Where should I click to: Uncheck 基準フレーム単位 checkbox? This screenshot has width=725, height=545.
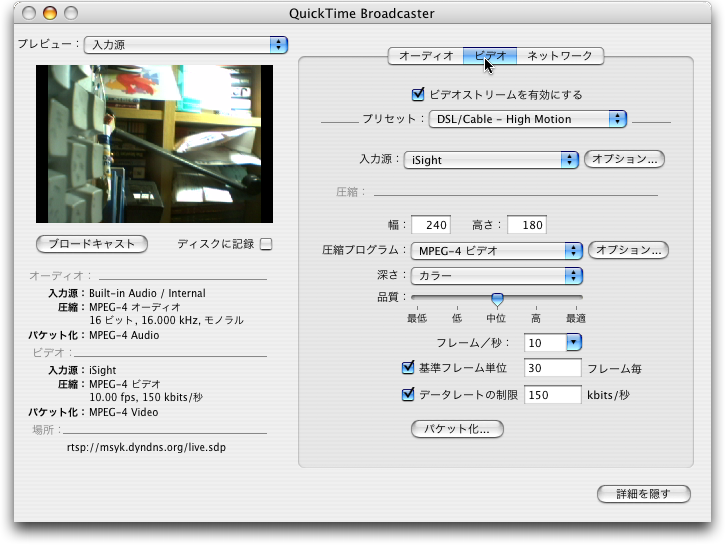tap(408, 368)
